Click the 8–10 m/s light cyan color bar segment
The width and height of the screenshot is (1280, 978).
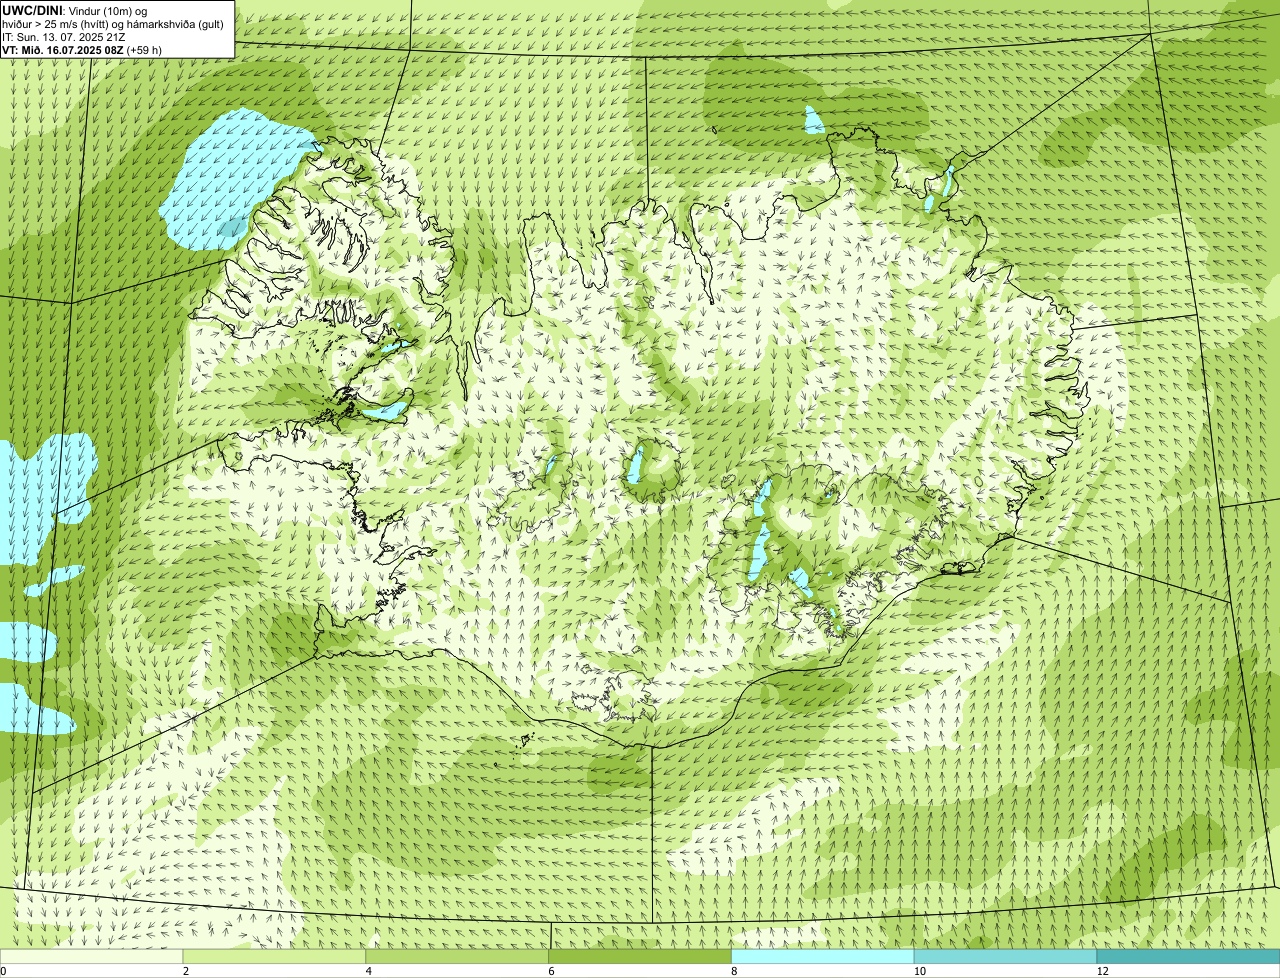[x=823, y=956]
